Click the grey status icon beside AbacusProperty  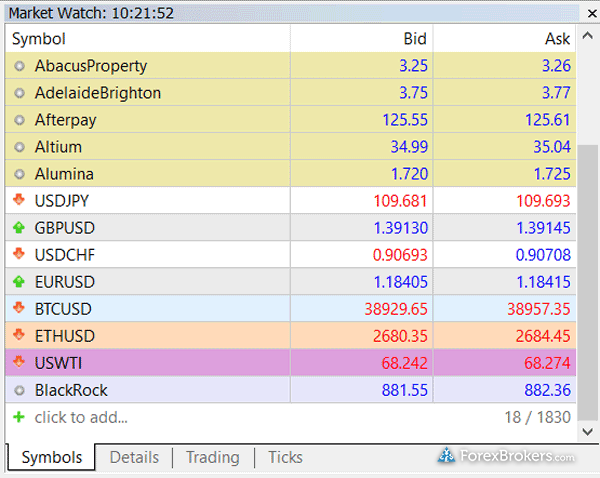19,66
